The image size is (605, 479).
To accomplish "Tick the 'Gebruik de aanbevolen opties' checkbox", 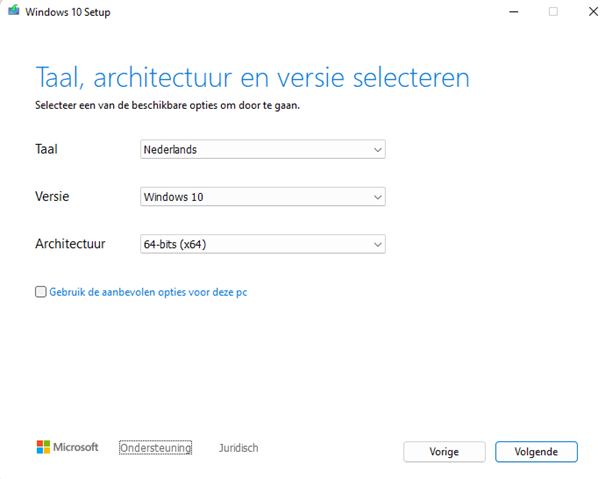I will [41, 292].
